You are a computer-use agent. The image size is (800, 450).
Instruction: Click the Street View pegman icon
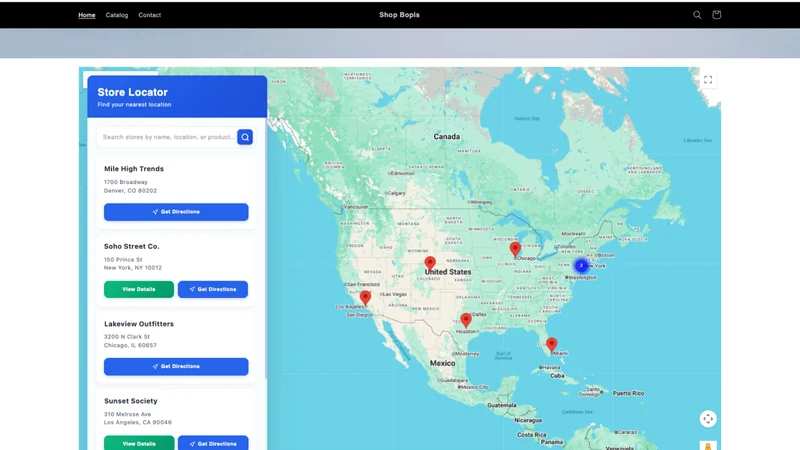tap(708, 446)
